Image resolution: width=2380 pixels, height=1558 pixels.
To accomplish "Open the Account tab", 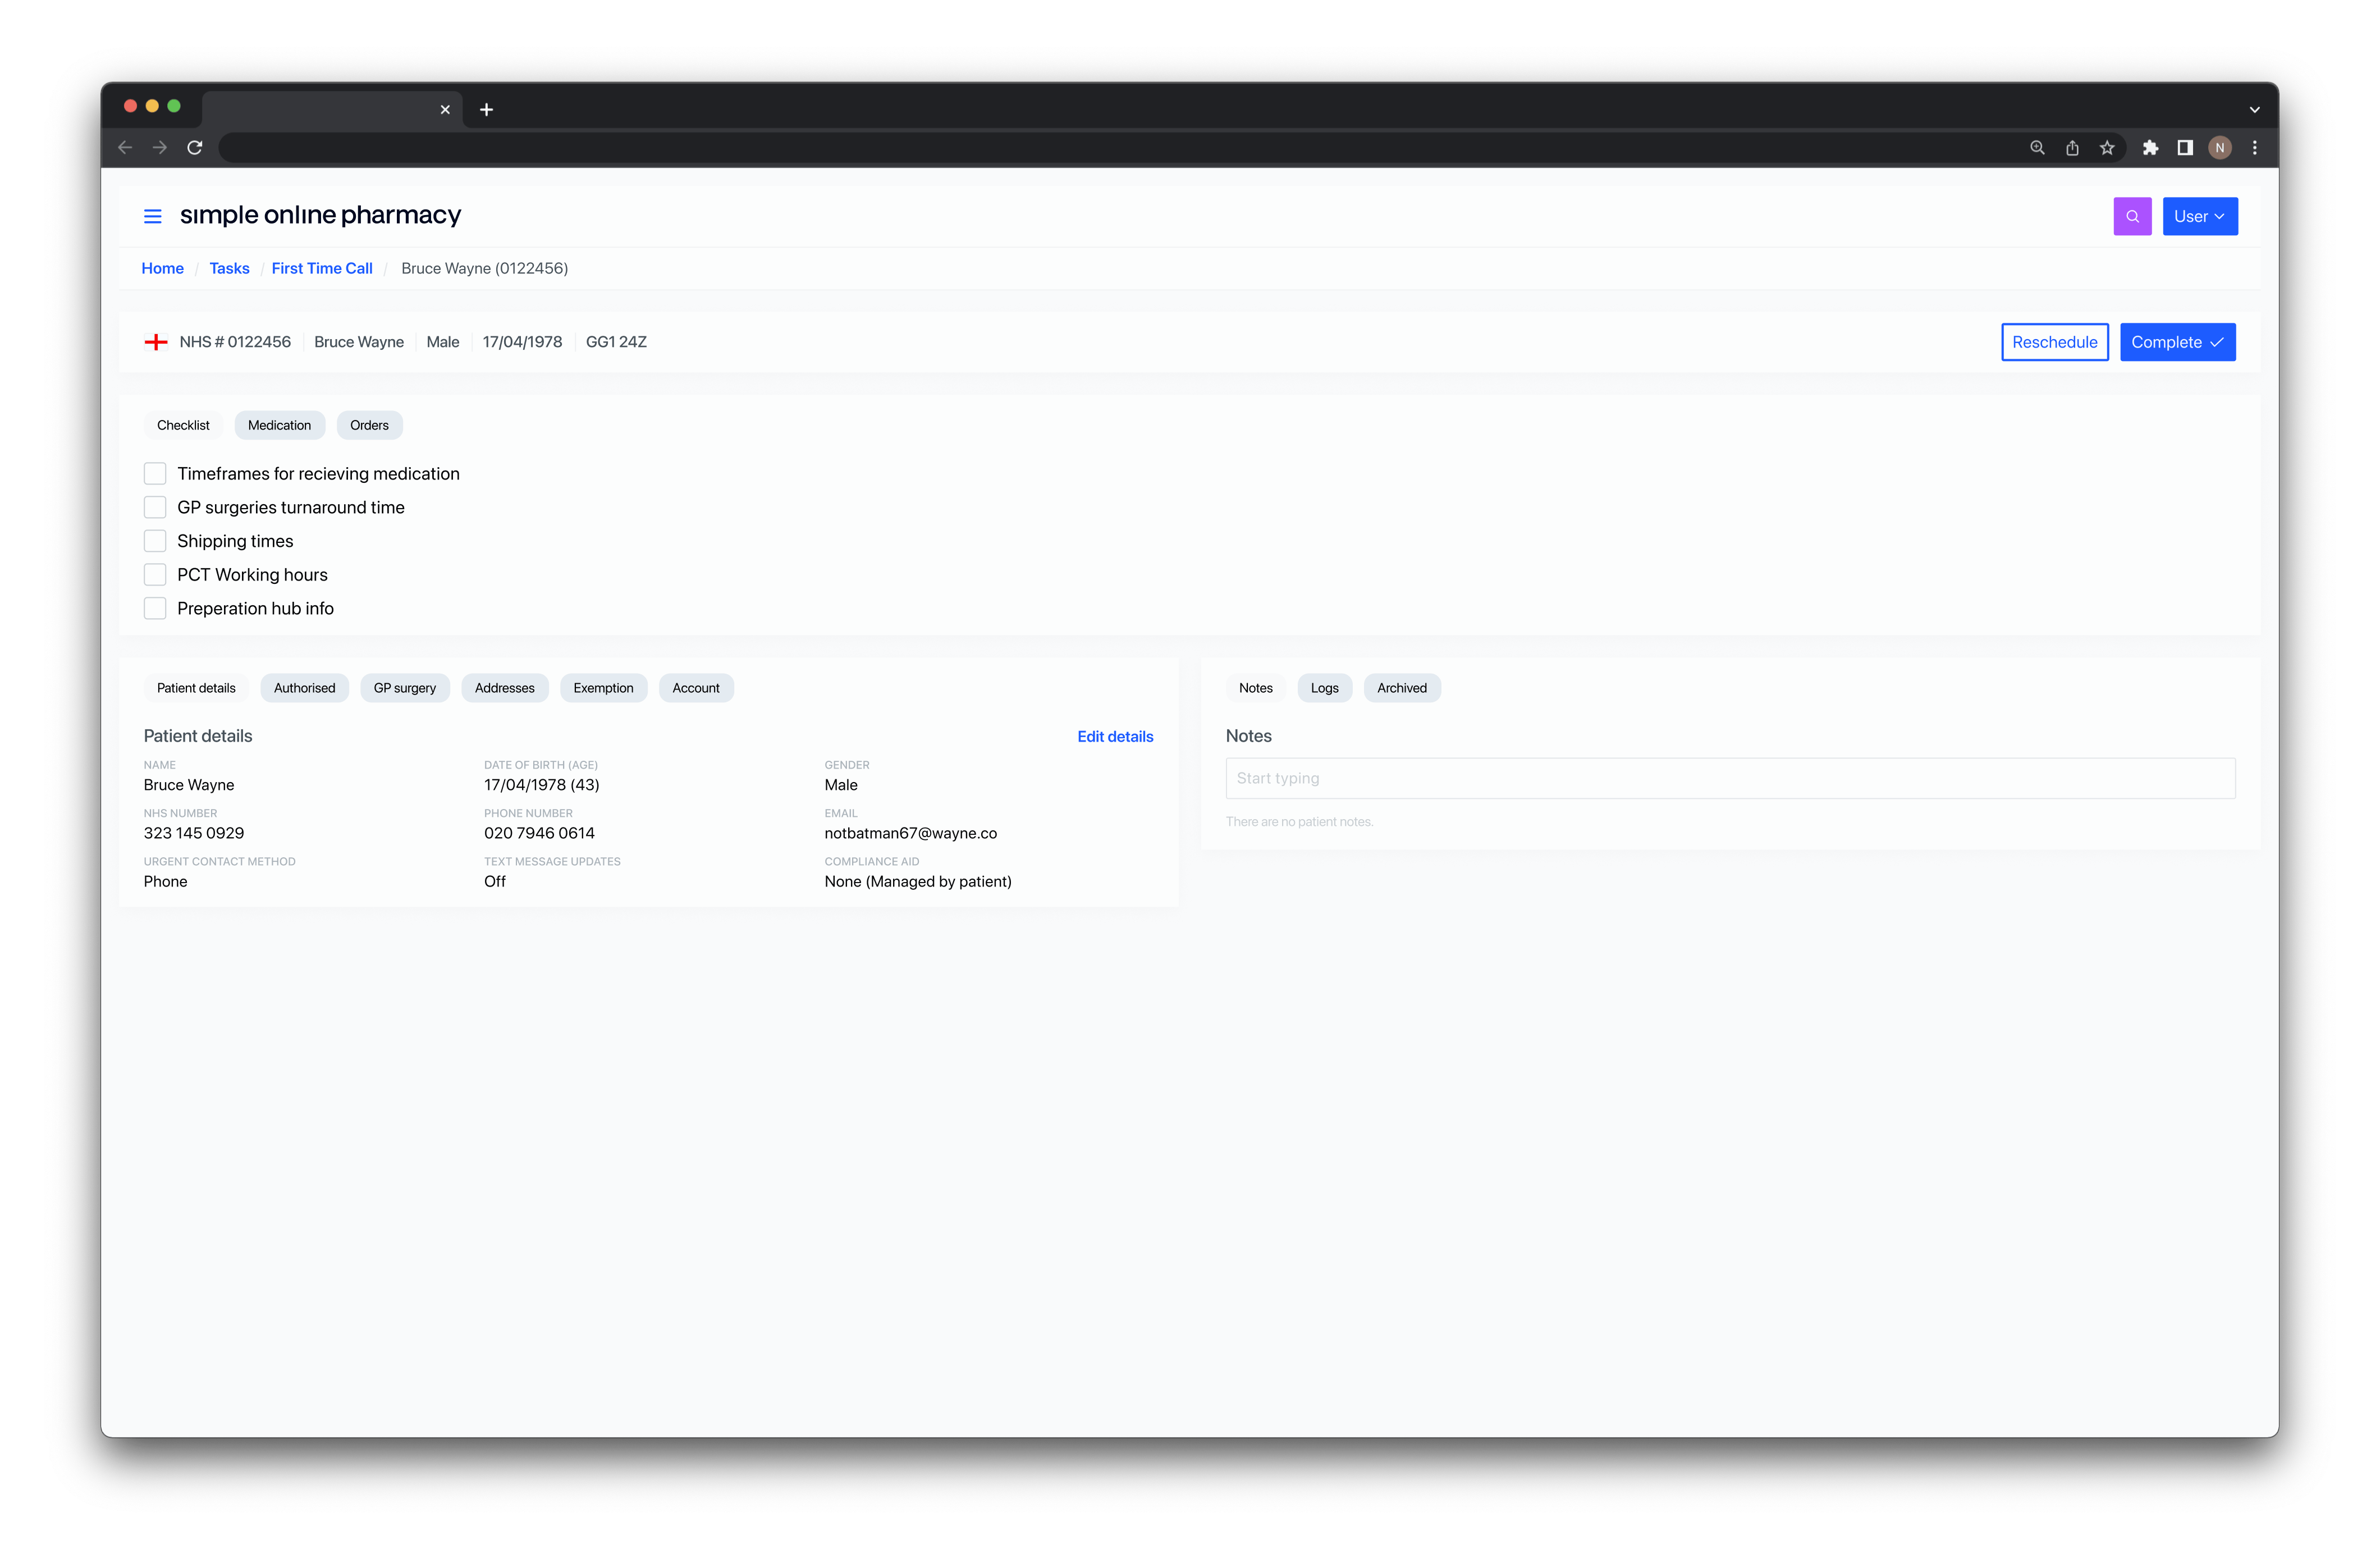I will (695, 688).
